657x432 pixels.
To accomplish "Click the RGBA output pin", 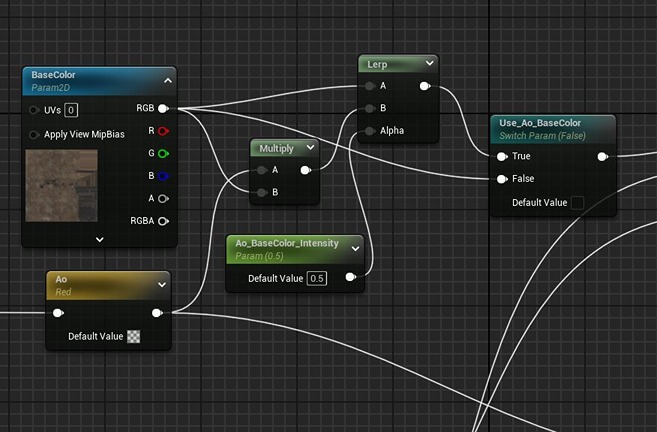I will (163, 221).
